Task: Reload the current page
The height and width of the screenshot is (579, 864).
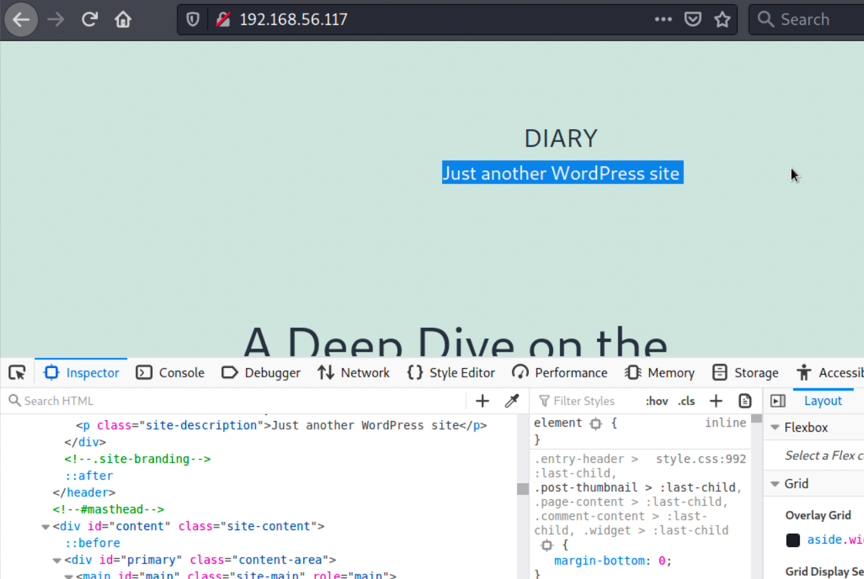Action: 89,20
